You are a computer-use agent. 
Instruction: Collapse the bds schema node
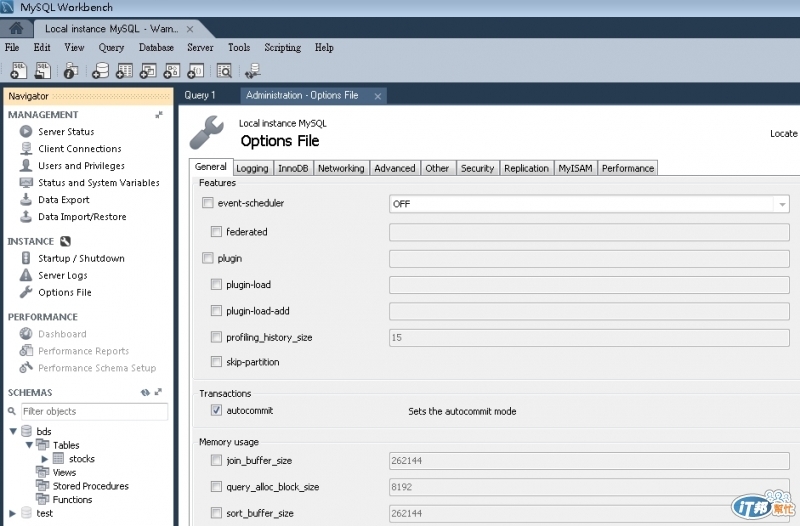(x=13, y=431)
